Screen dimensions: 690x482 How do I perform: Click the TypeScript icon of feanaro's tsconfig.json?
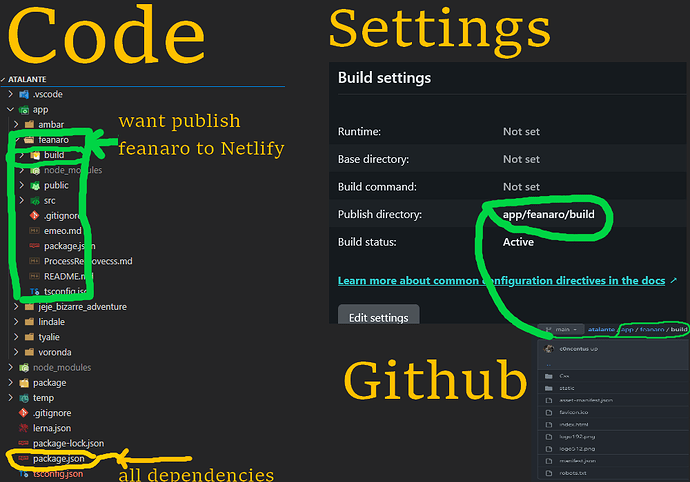coord(35,291)
